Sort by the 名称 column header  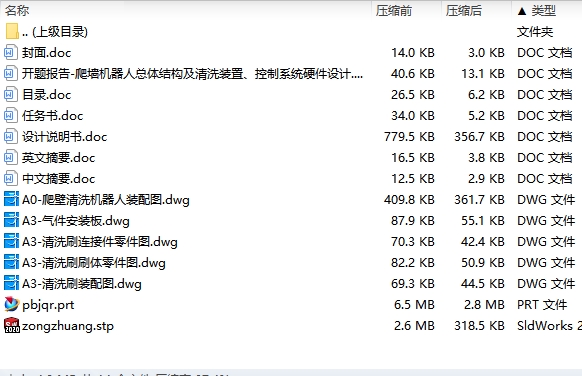click(x=17, y=11)
